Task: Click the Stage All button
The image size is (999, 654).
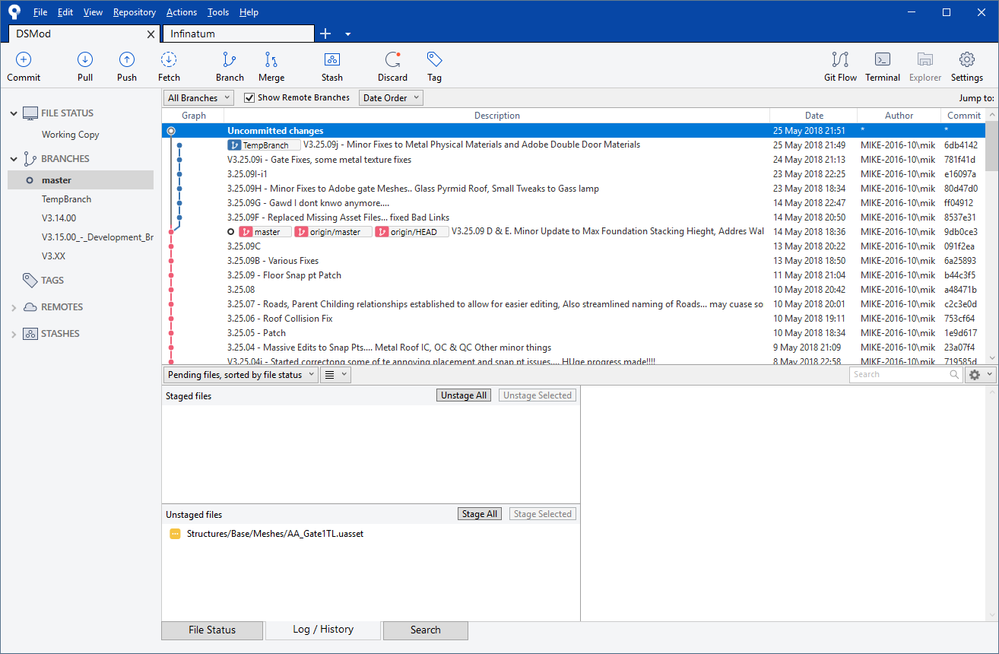Action: [x=479, y=514]
